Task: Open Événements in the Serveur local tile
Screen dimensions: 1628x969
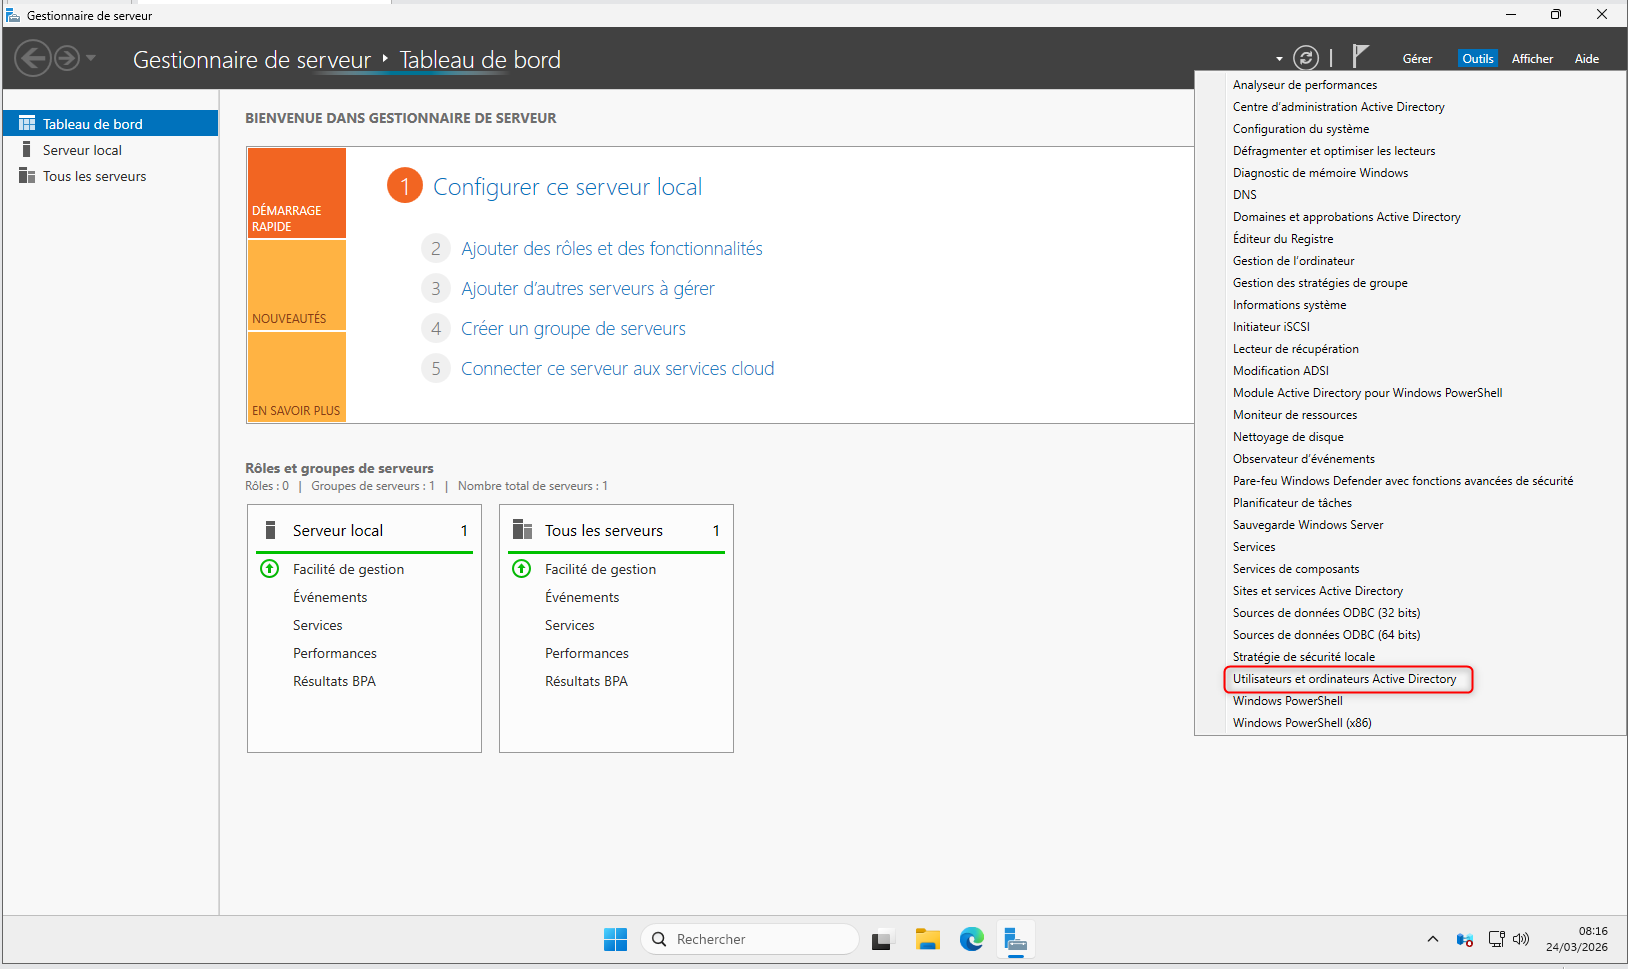Action: click(330, 597)
